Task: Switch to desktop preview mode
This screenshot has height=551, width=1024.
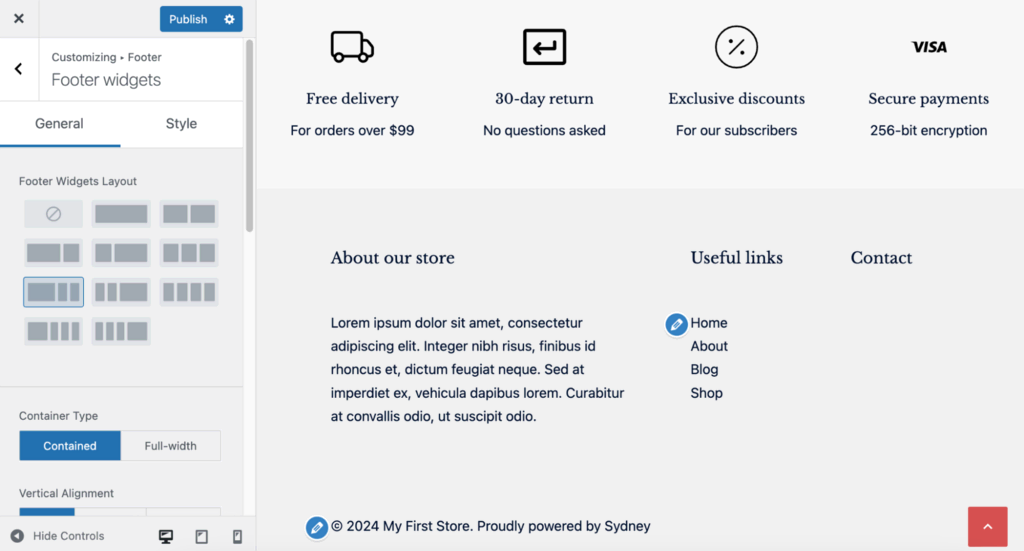Action: (x=166, y=537)
